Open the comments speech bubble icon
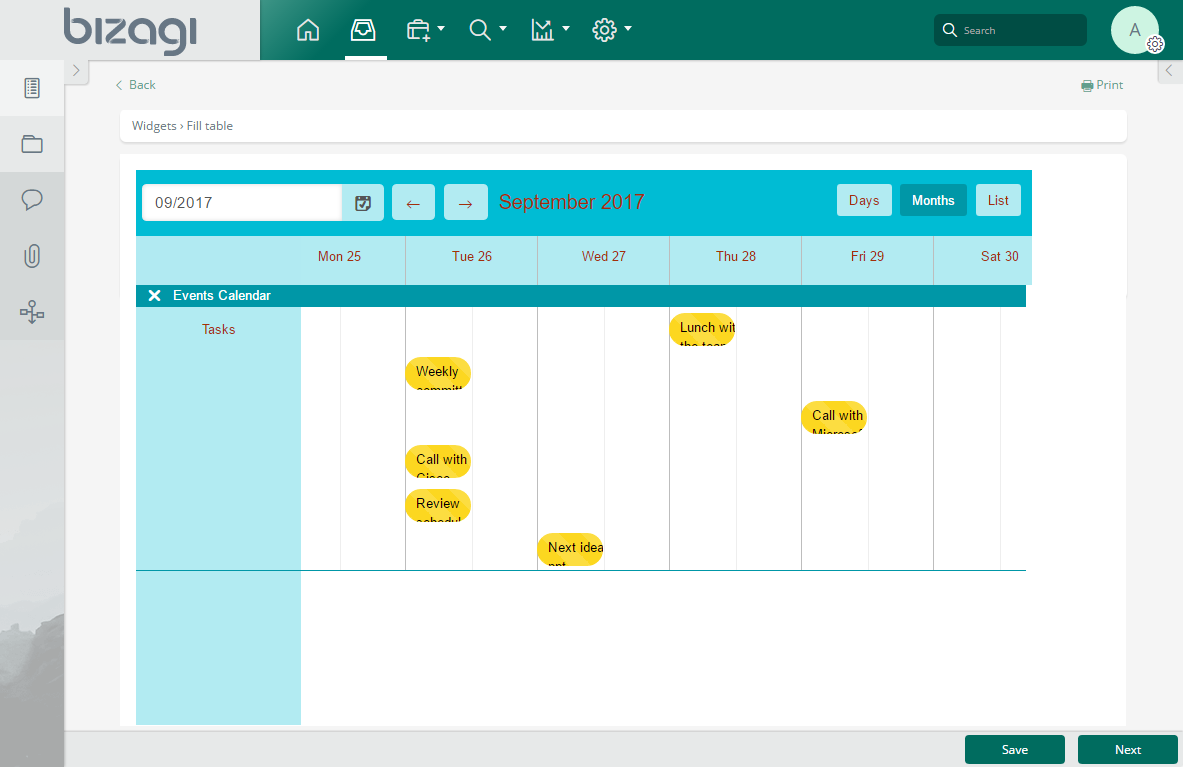The height and width of the screenshot is (767, 1183). [x=32, y=200]
